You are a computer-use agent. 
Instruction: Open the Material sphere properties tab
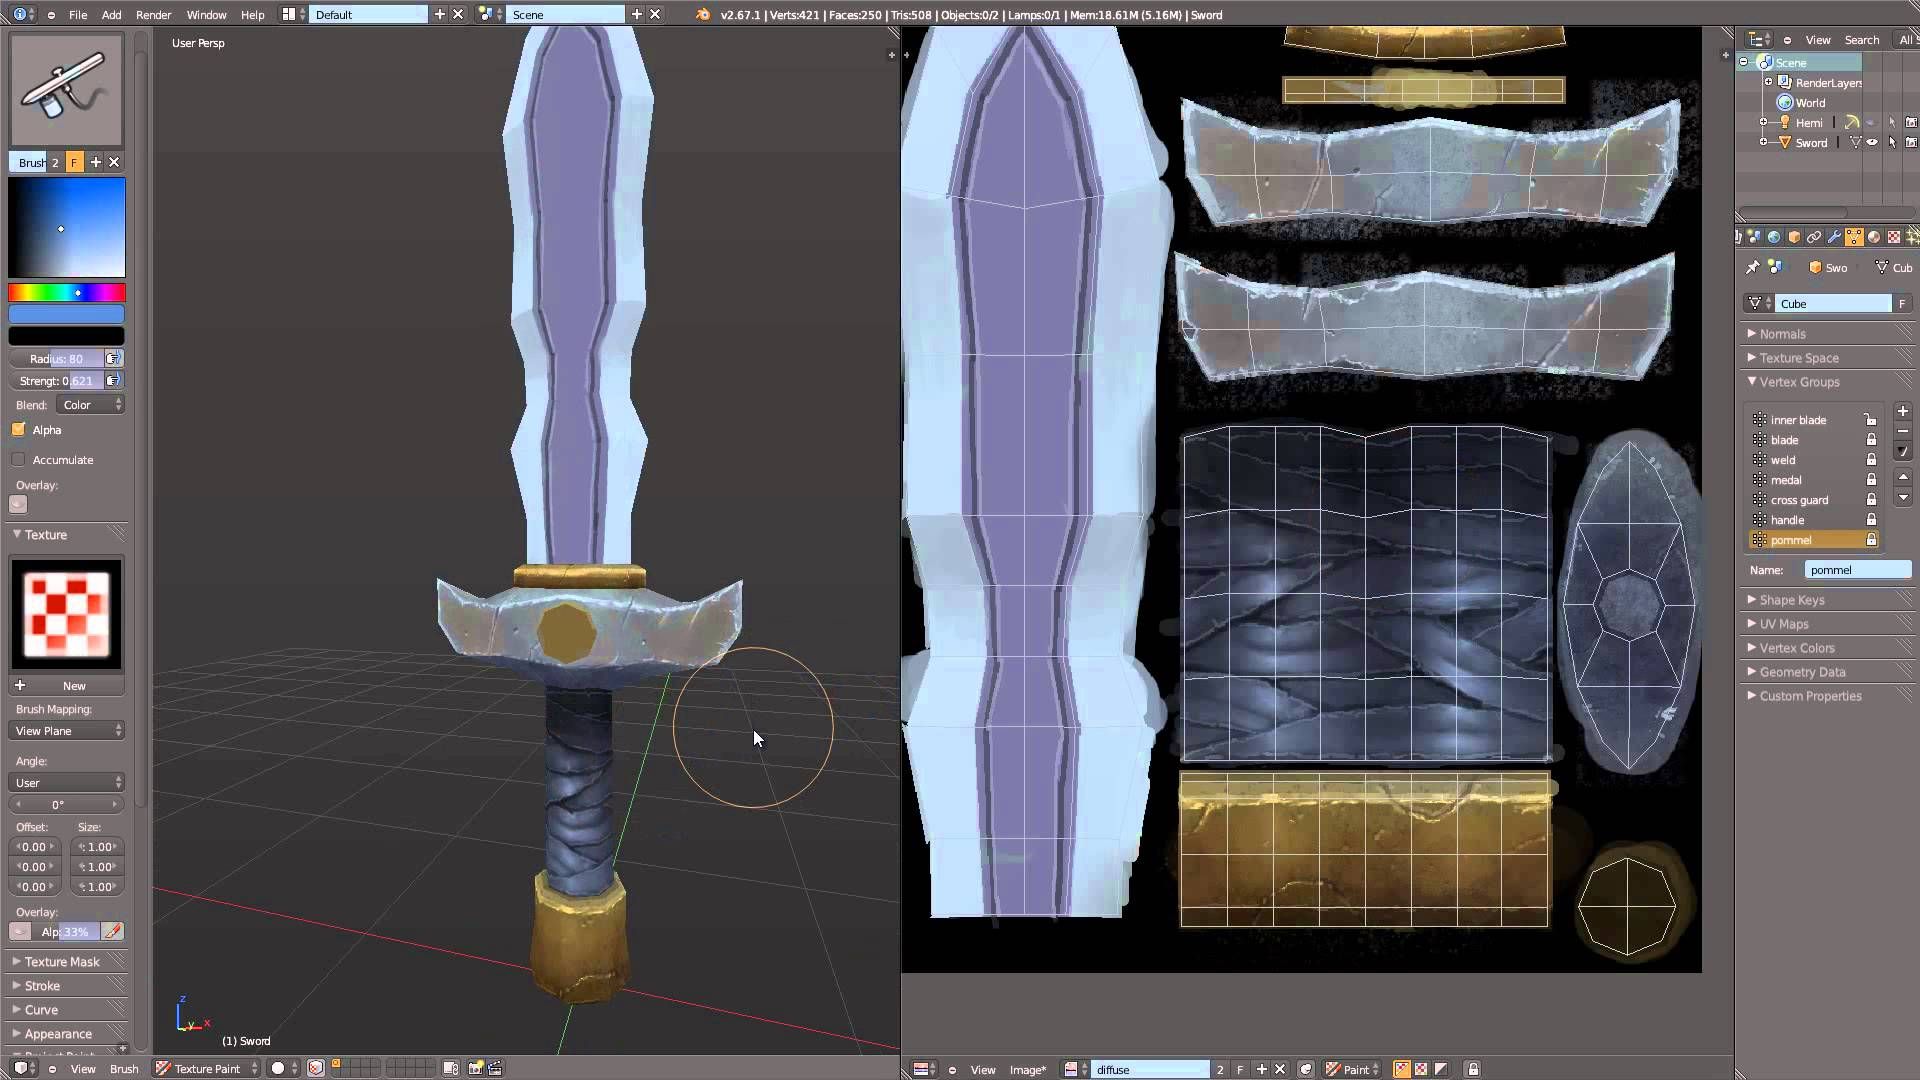pyautogui.click(x=1873, y=237)
